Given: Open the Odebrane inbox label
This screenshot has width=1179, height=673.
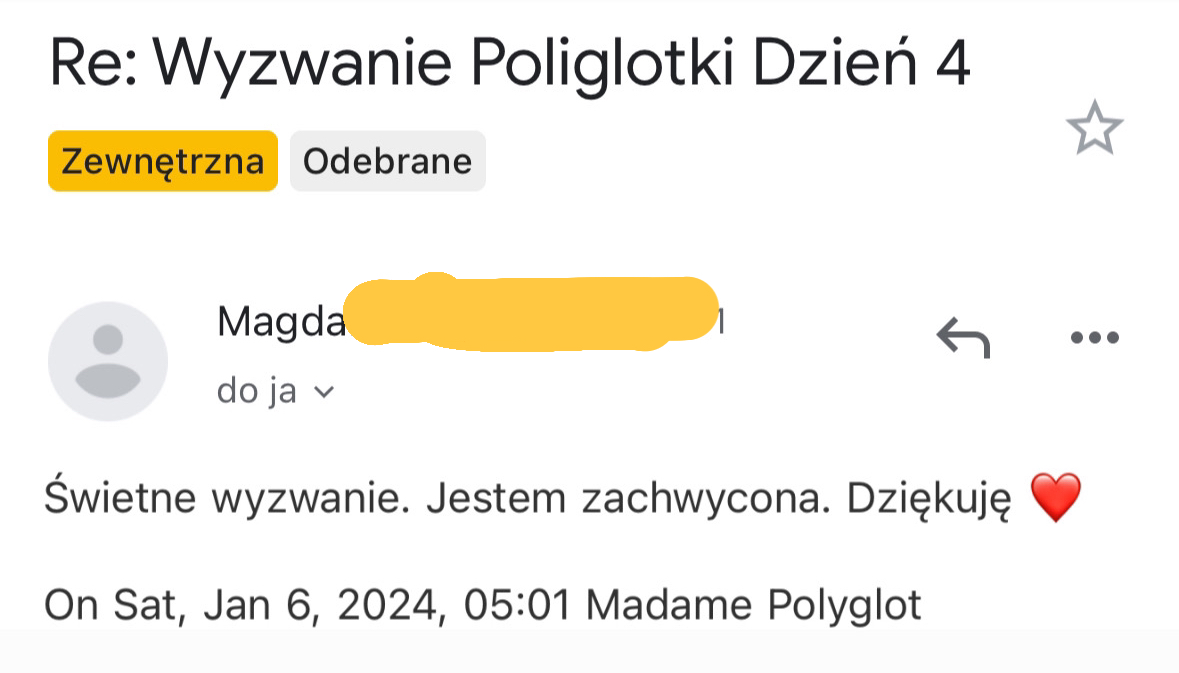Looking at the screenshot, I should [x=387, y=161].
